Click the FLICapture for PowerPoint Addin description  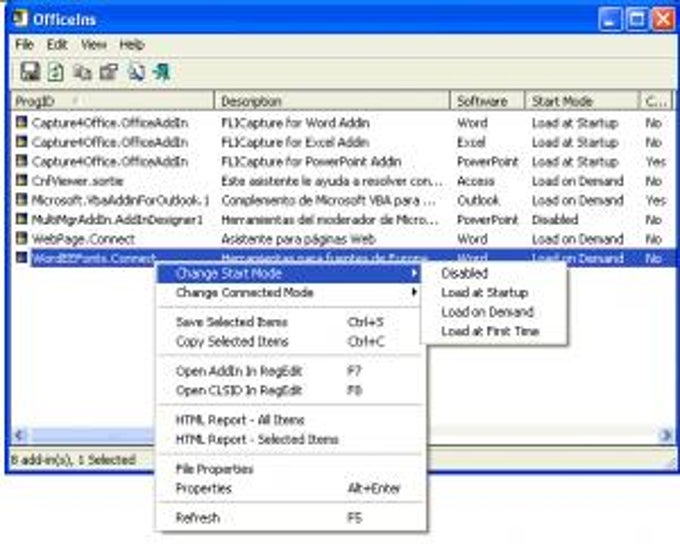click(311, 161)
